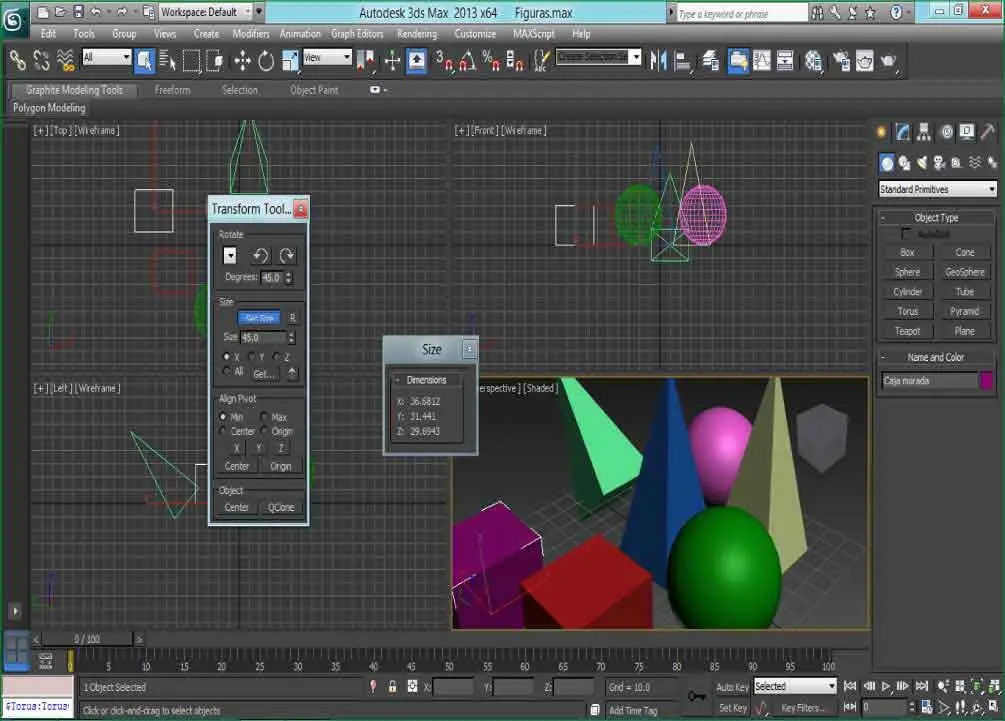Jump to the end frame
The width and height of the screenshot is (1005, 721).
[921, 686]
